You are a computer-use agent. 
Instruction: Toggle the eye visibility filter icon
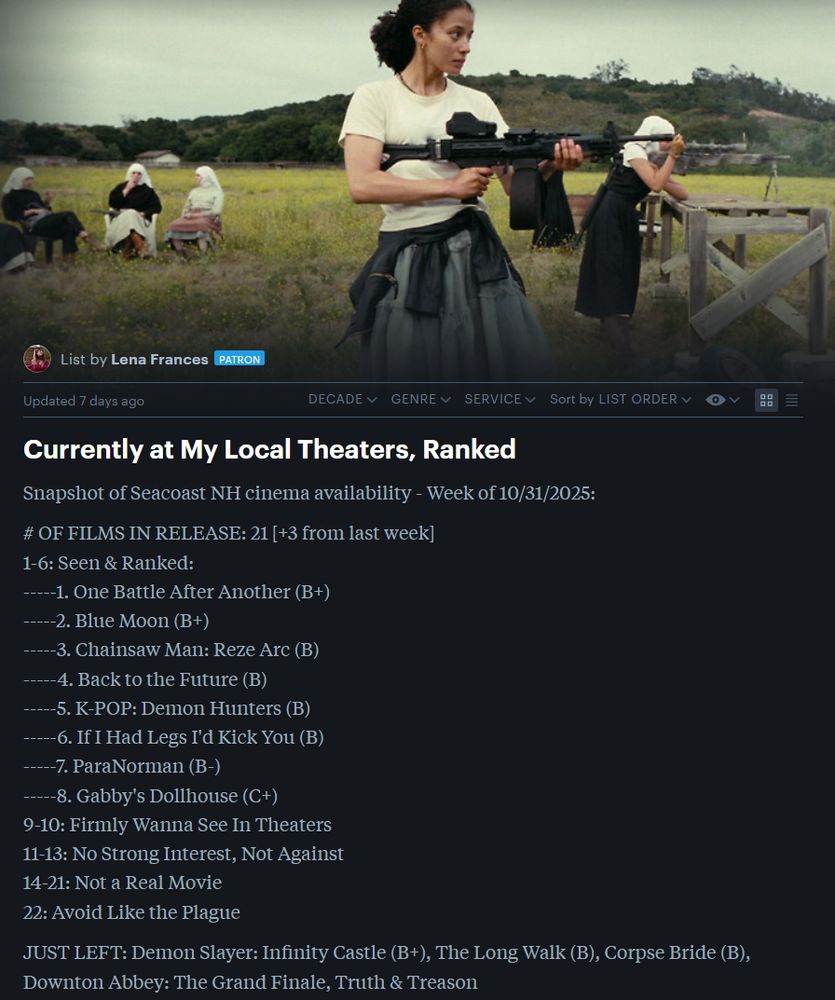coord(715,400)
